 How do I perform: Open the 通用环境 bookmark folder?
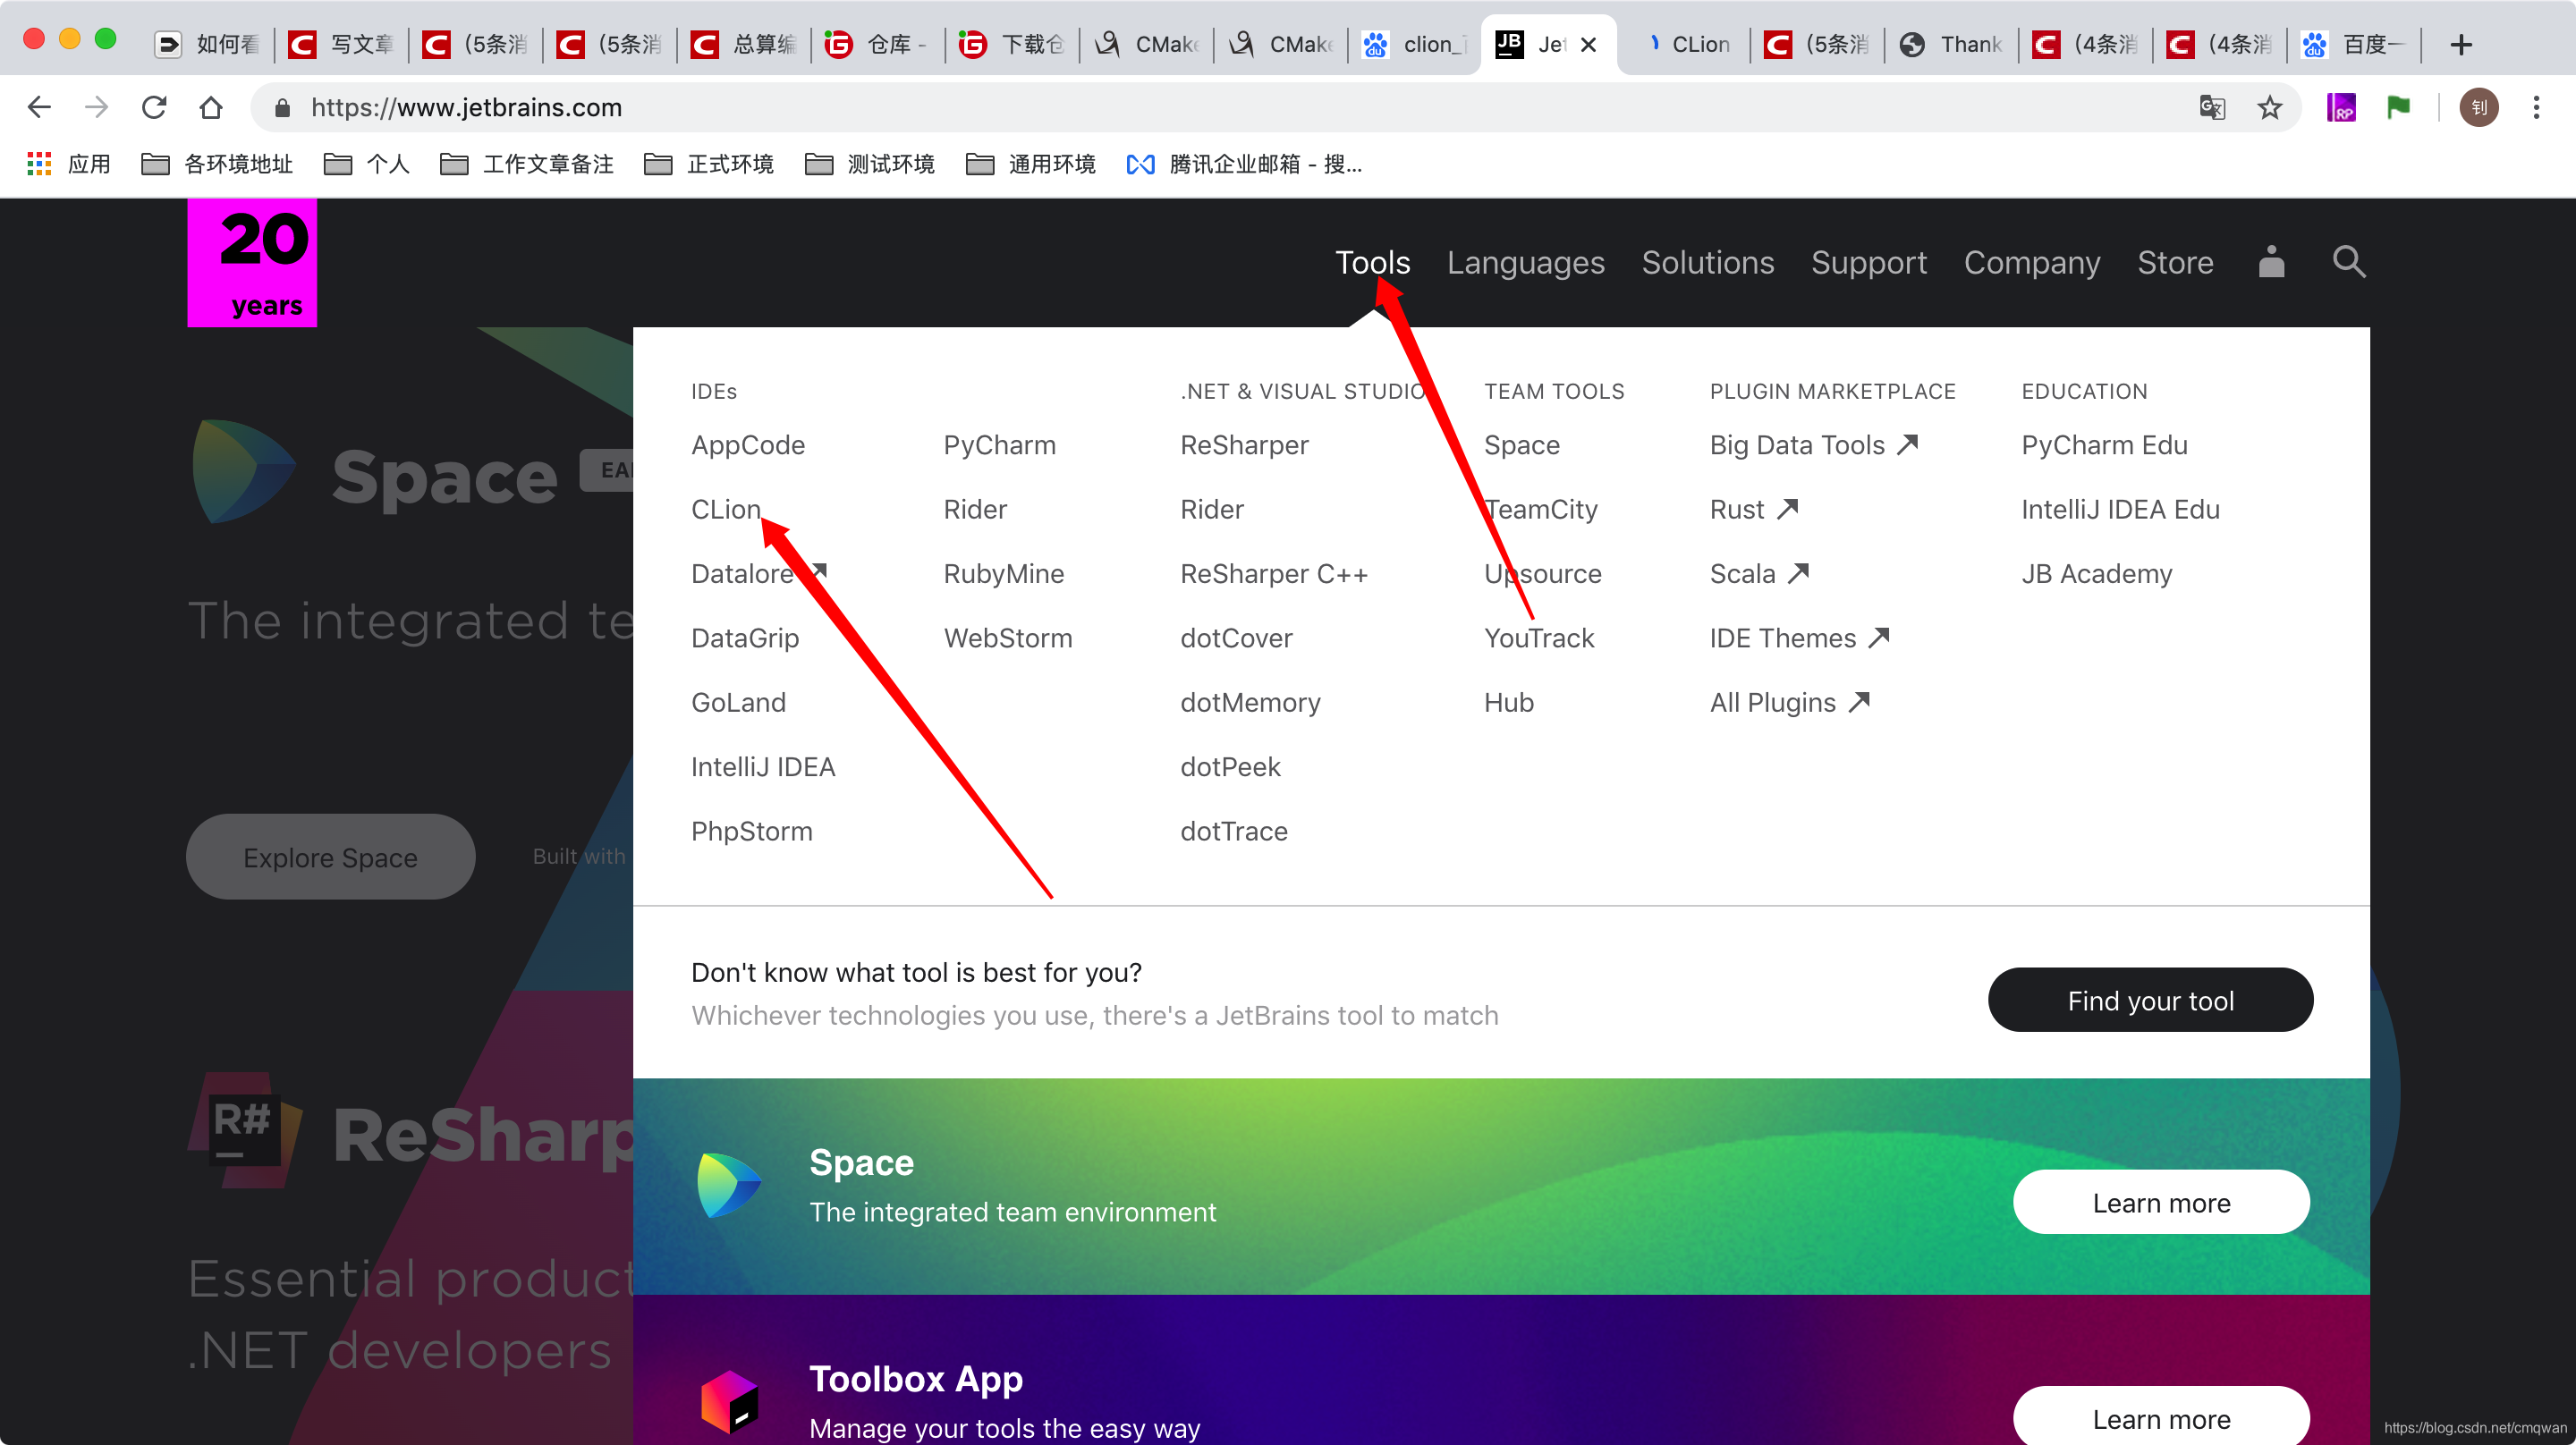[x=1031, y=164]
